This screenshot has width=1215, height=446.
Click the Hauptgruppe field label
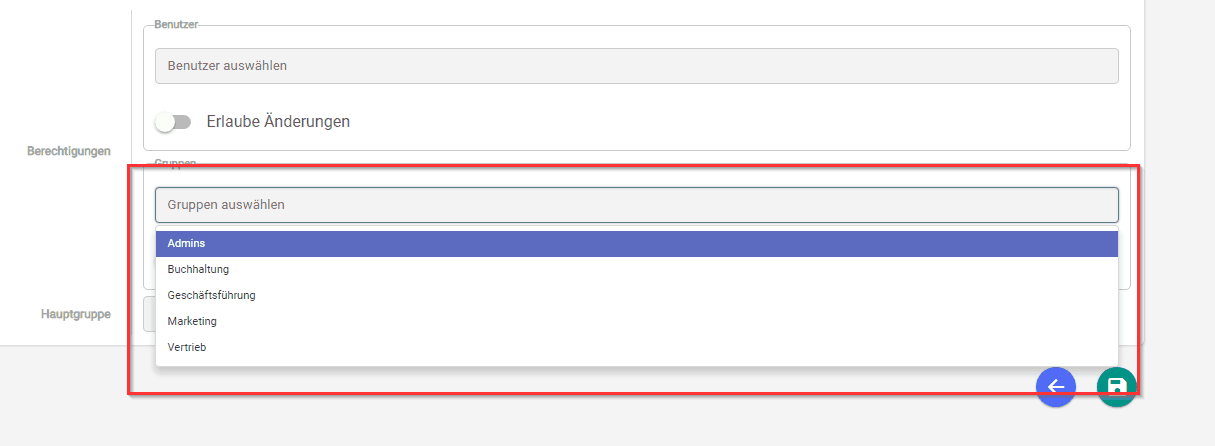76,314
